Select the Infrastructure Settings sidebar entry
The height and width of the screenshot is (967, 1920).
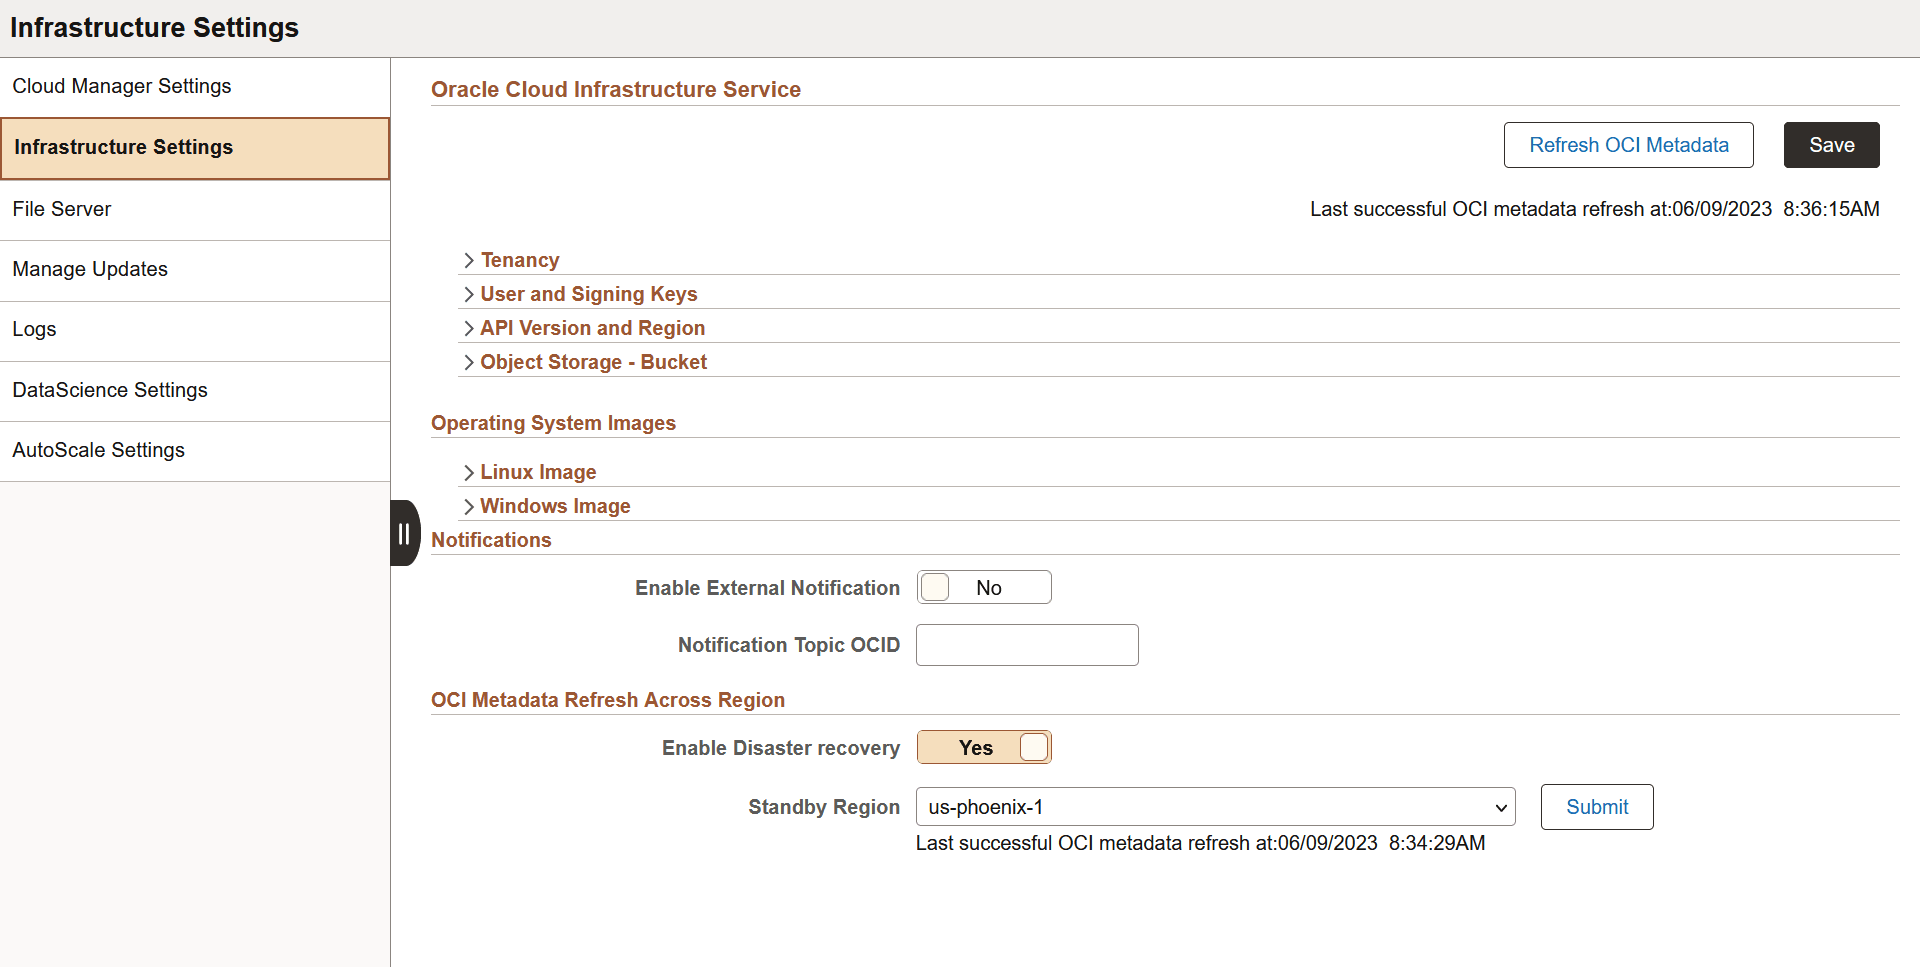point(123,147)
